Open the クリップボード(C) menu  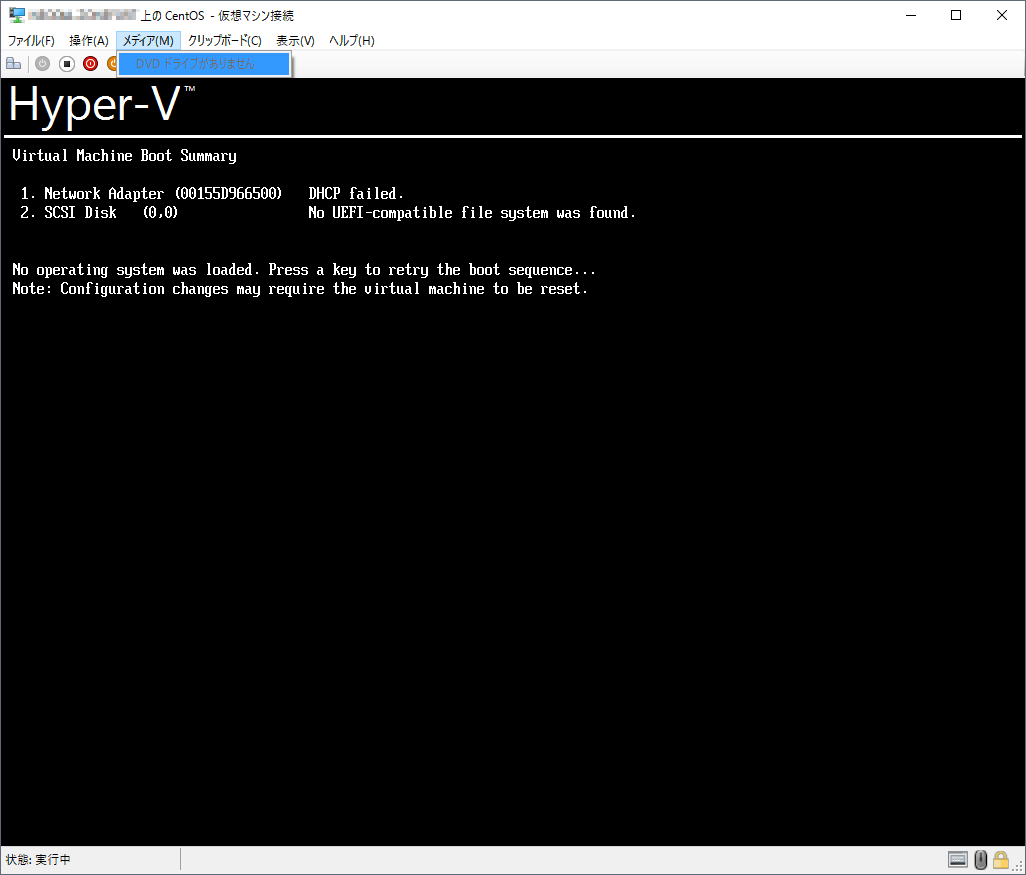click(224, 41)
